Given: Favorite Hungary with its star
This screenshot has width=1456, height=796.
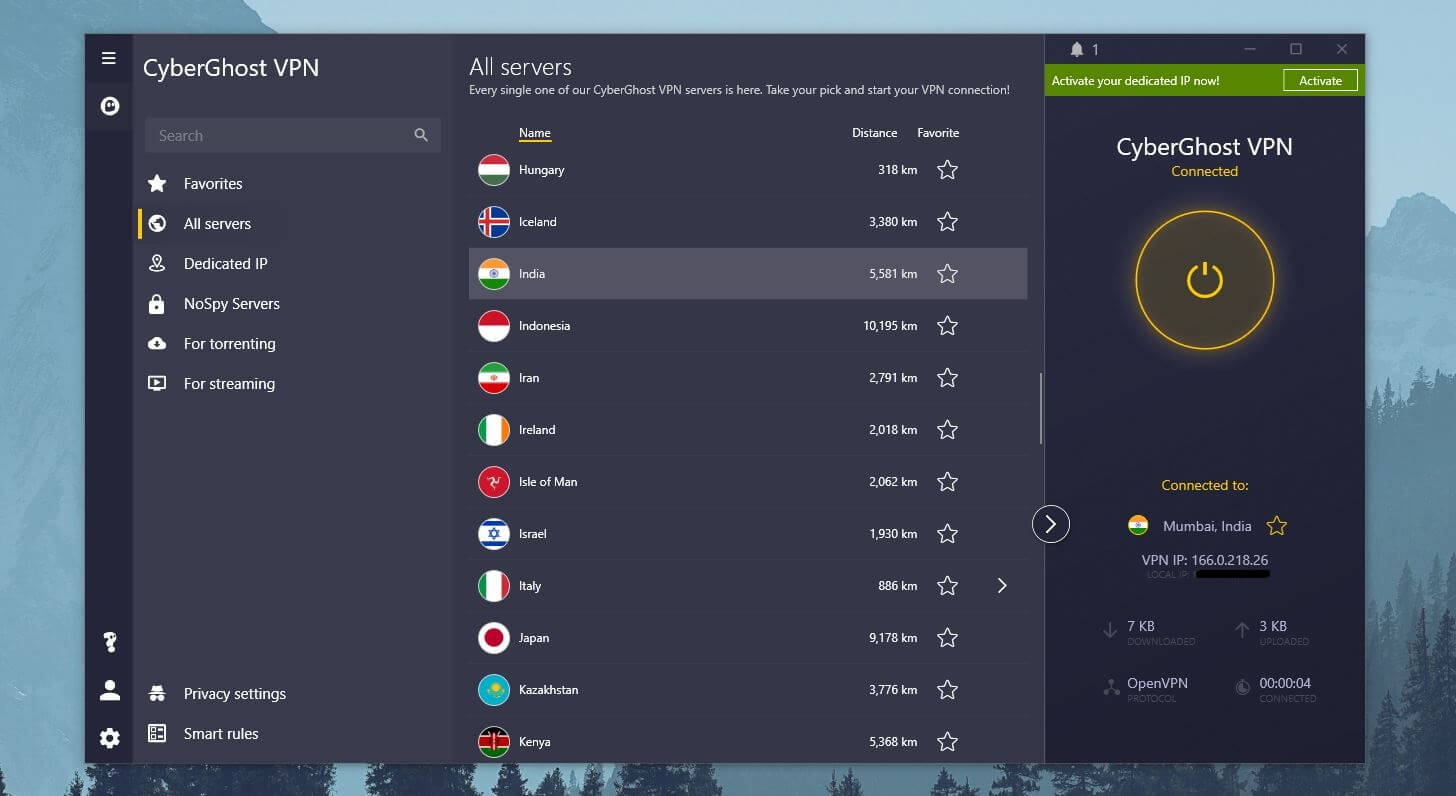Looking at the screenshot, I should click(x=947, y=170).
